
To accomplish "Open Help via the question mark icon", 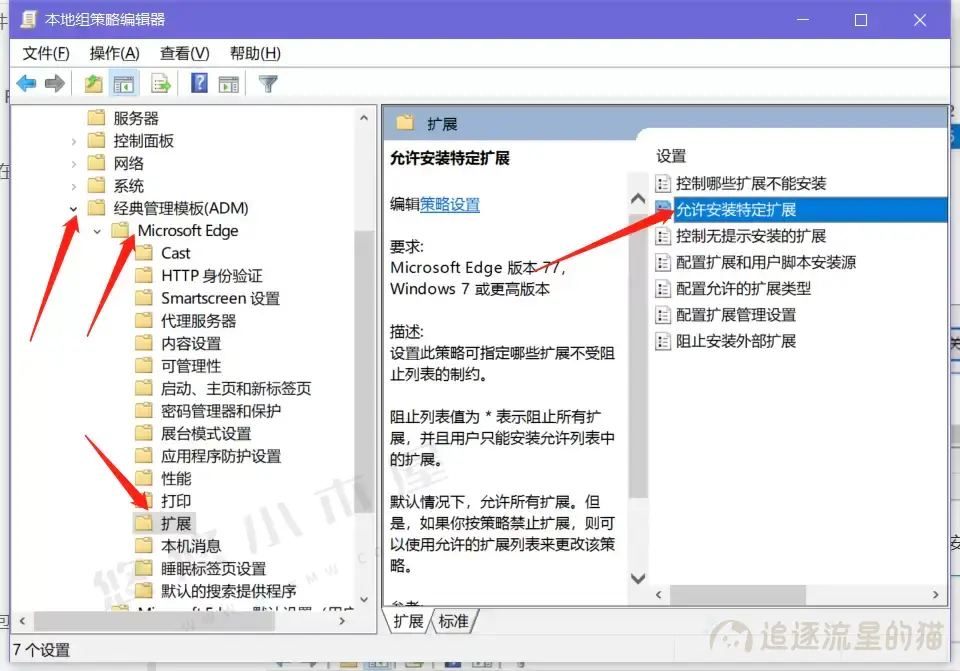I will coord(197,83).
